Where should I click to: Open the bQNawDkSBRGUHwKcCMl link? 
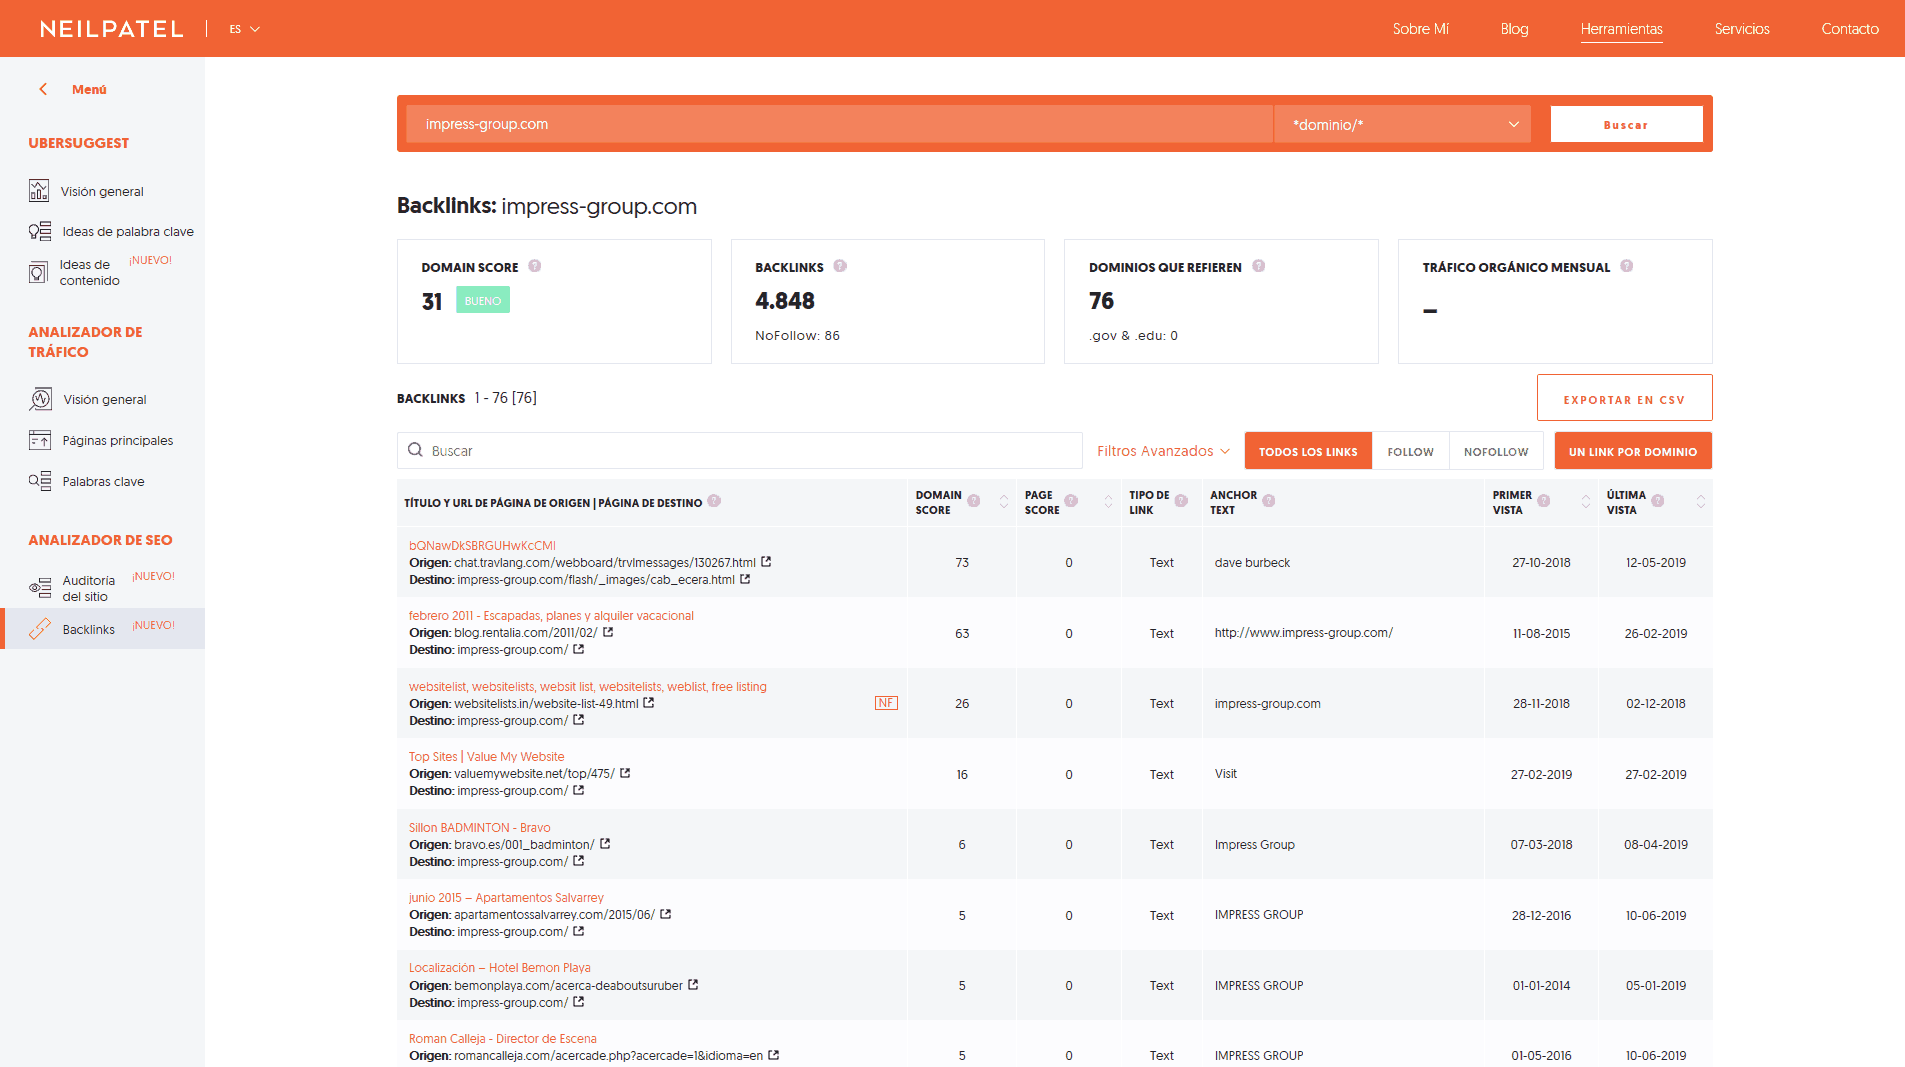point(482,545)
